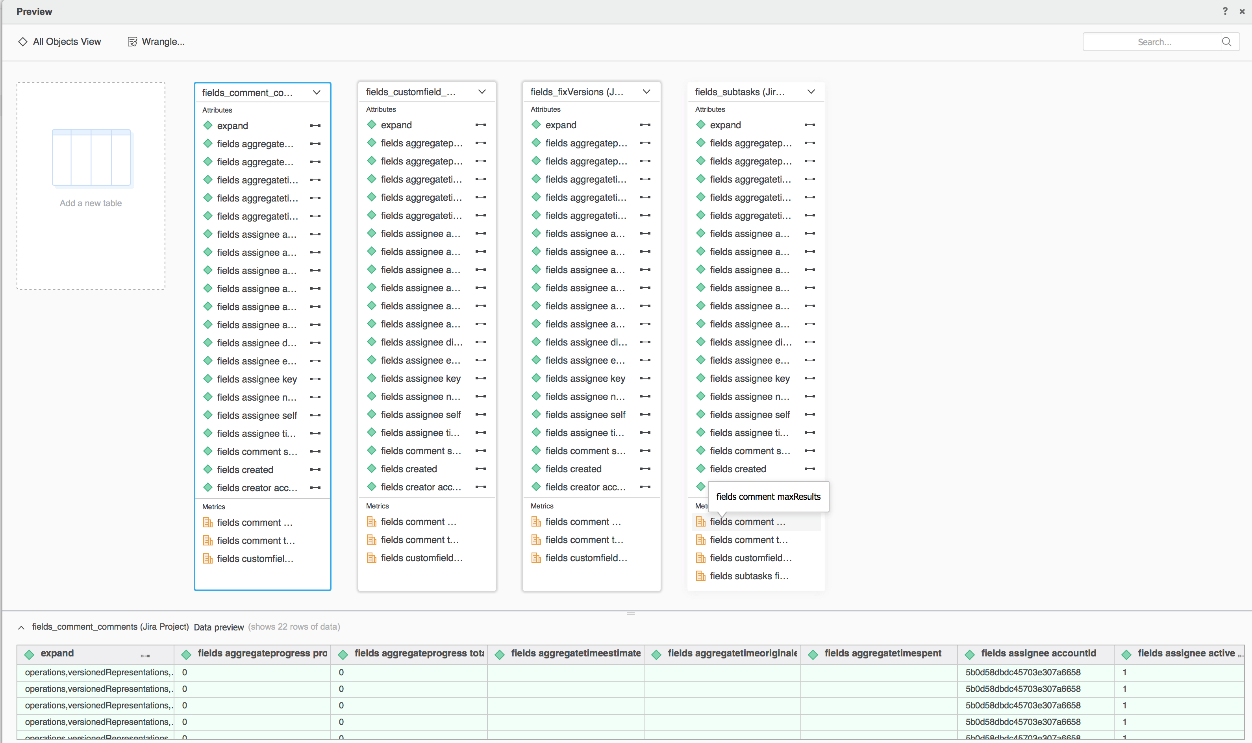1252x743 pixels.
Task: Click link icon beside fields assignee key in fields_comment table
Action: coord(316,380)
